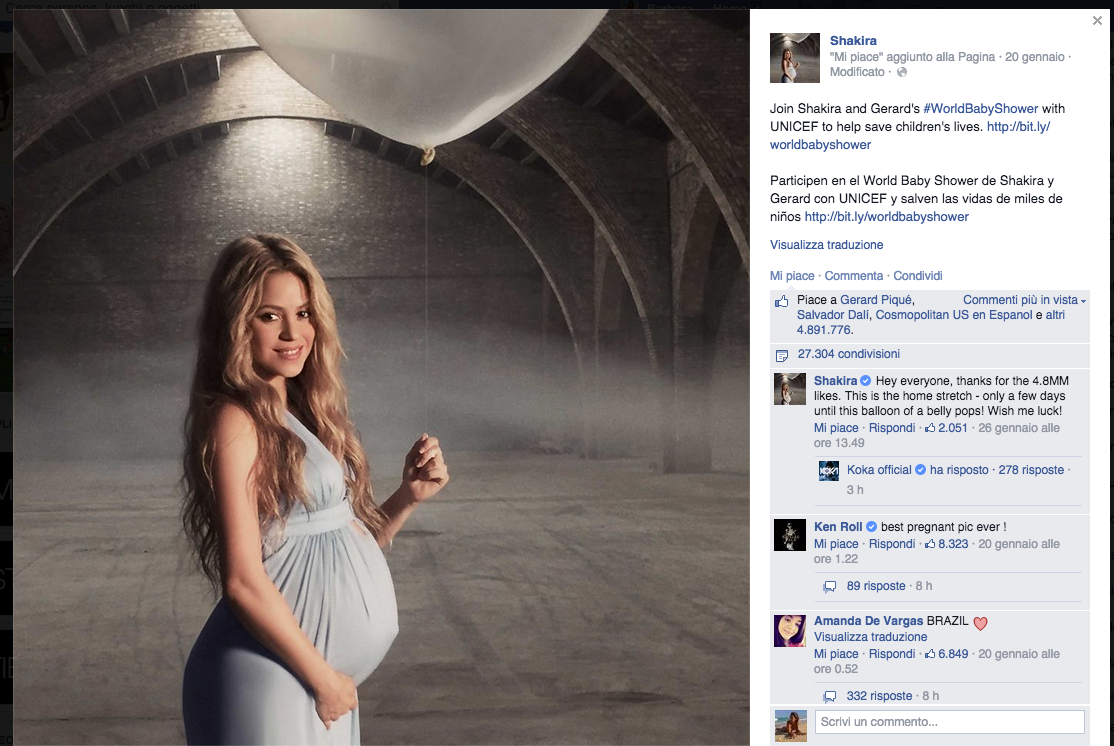Click the like count icon on Ken Roll's comment

pyautogui.click(x=930, y=544)
